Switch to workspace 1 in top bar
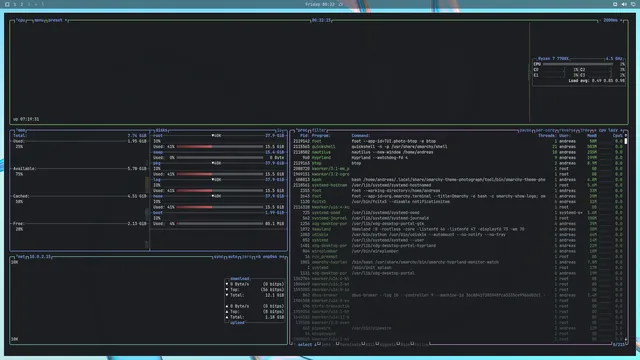This screenshot has width=640, height=360. coord(15,4)
